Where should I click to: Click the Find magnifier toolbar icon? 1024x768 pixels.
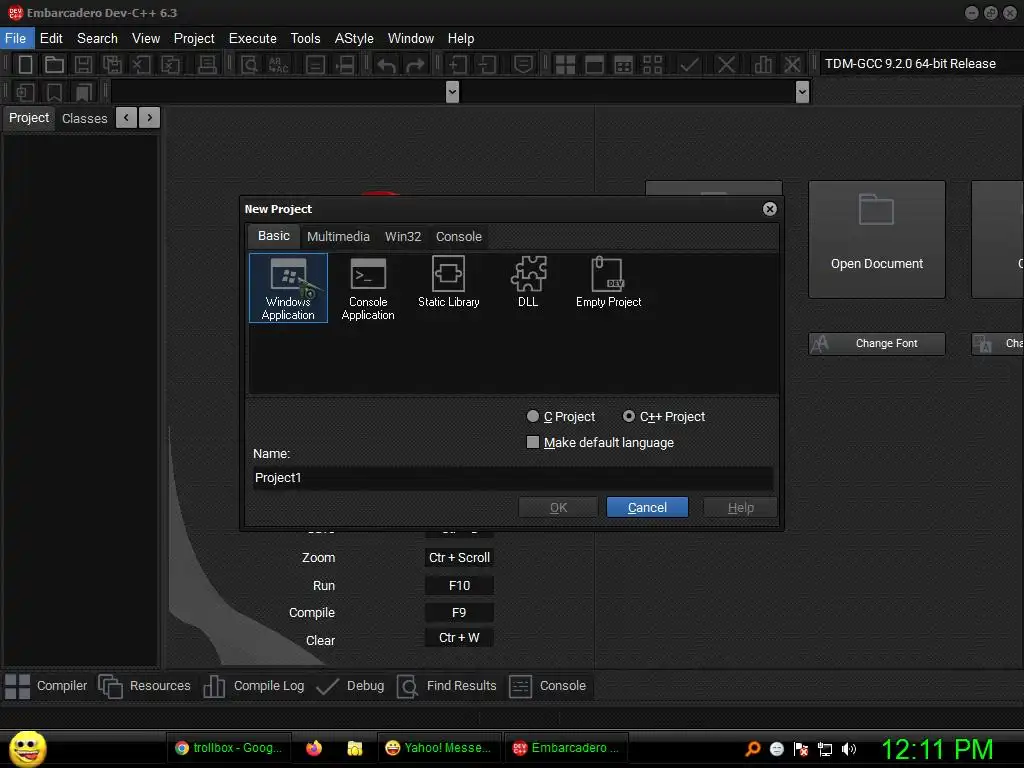tap(249, 64)
